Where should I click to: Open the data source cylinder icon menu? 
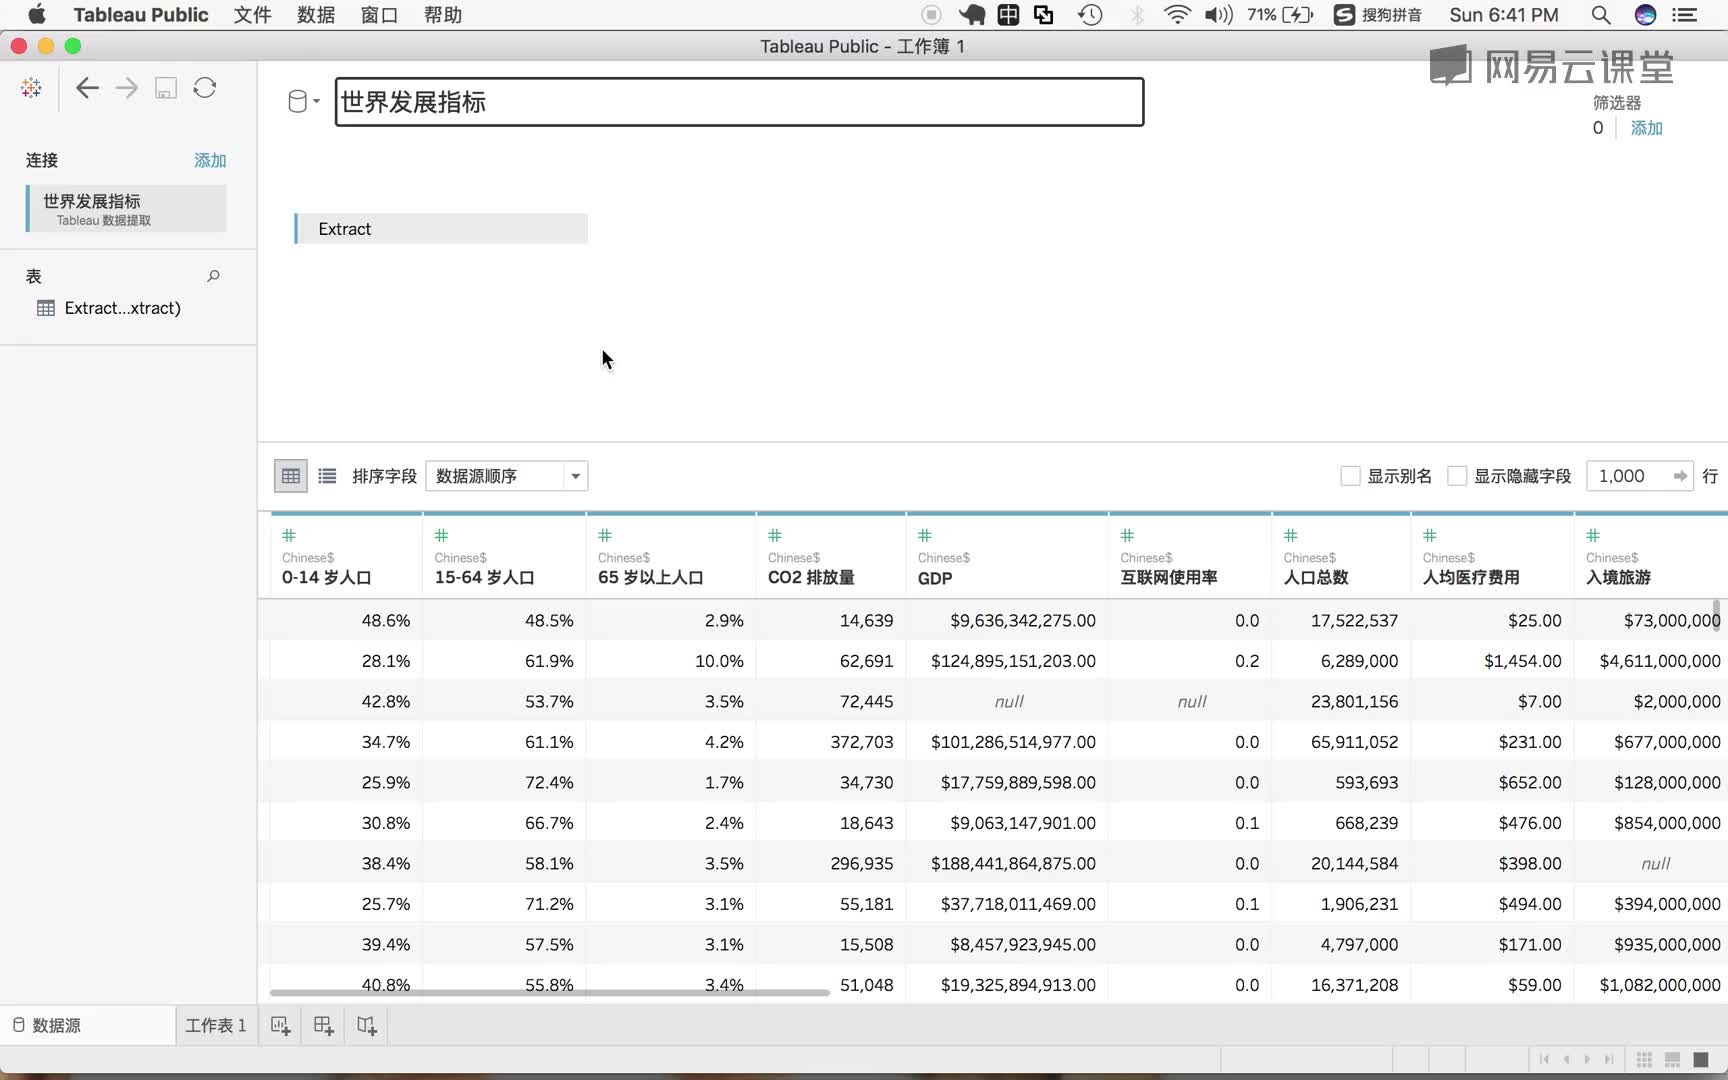coord(302,101)
